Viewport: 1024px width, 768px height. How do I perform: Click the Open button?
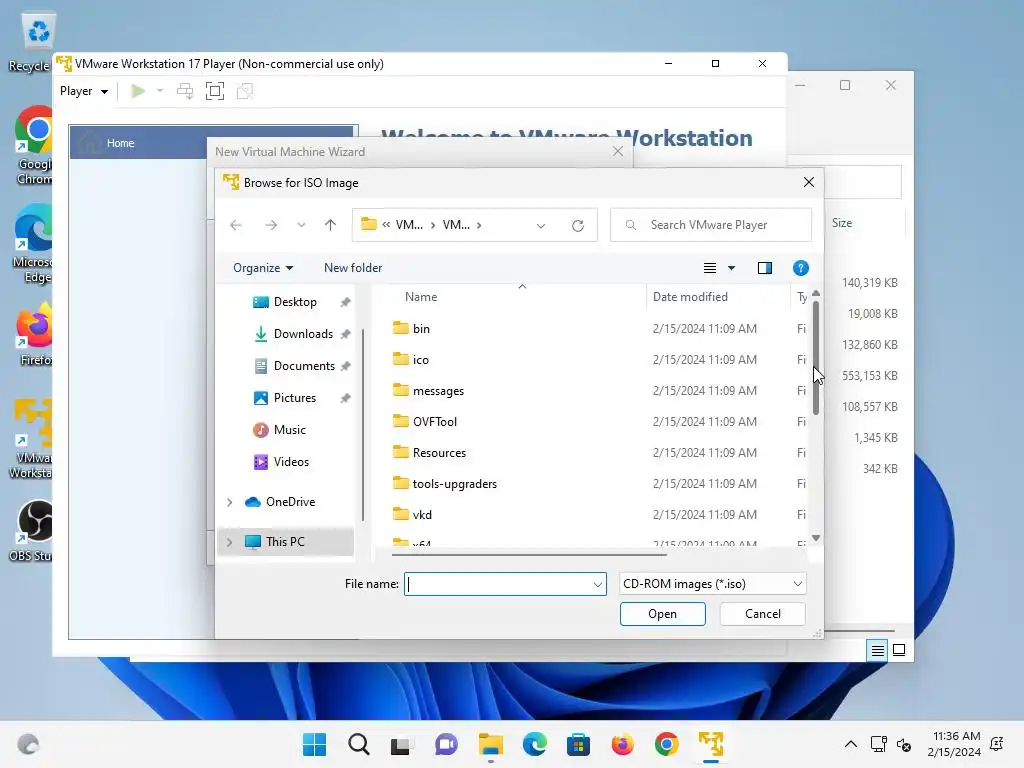(x=662, y=614)
